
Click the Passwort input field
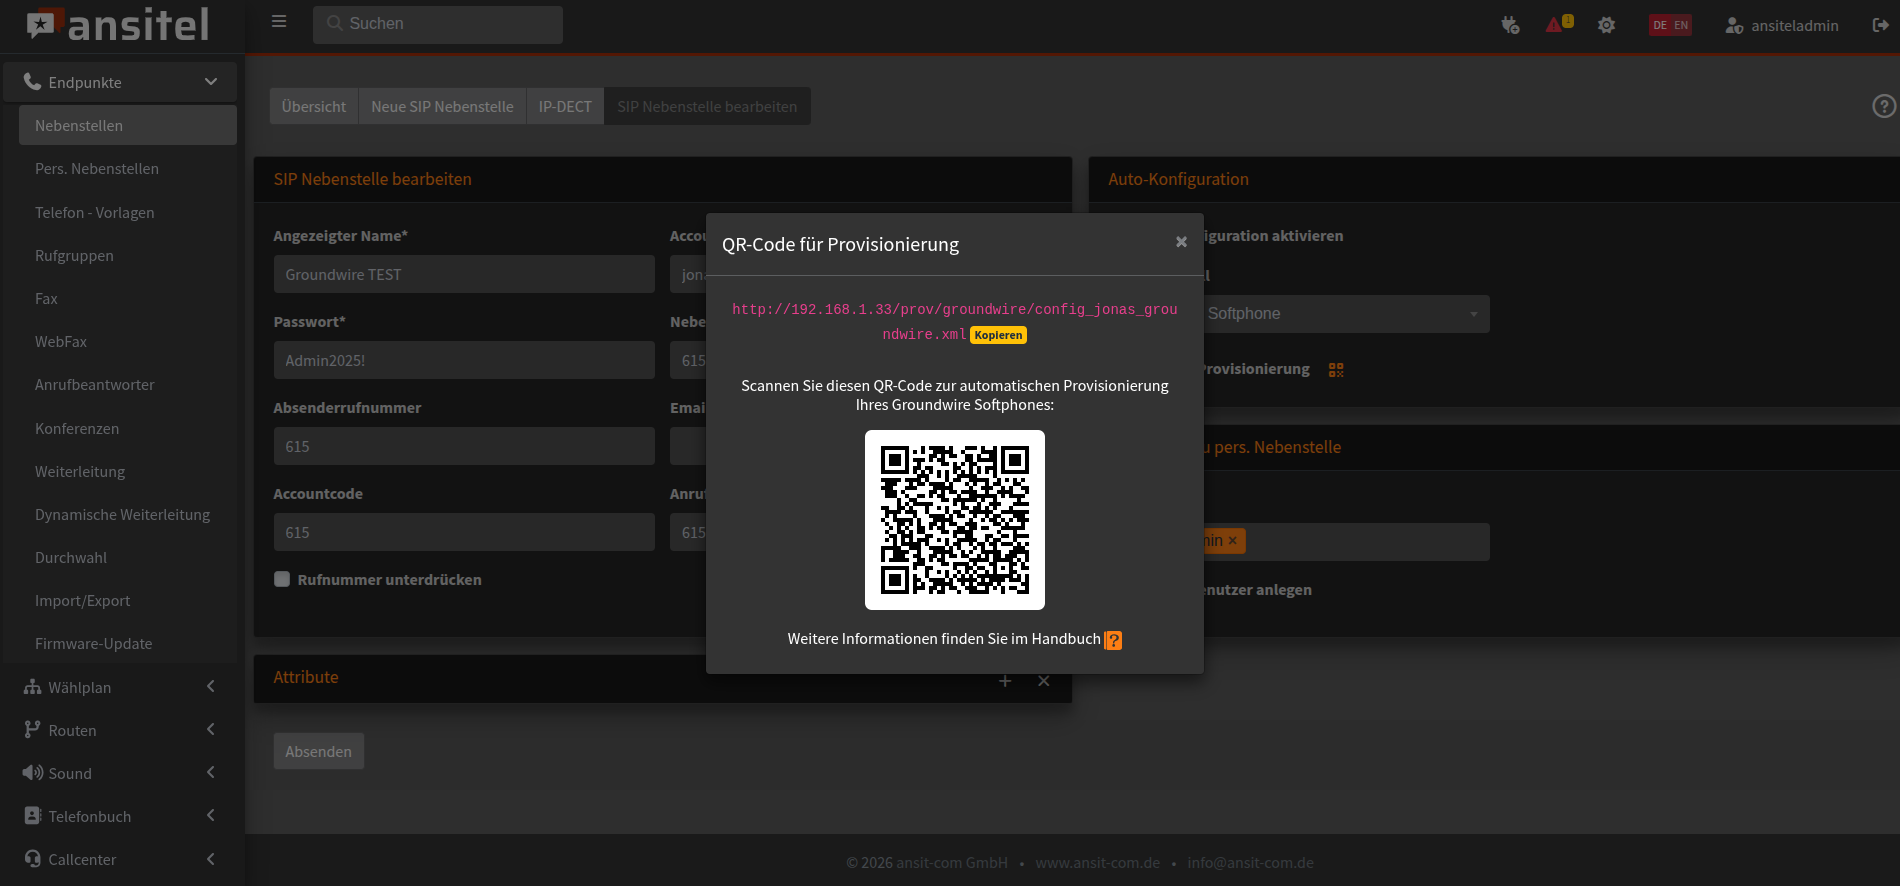[x=464, y=360]
